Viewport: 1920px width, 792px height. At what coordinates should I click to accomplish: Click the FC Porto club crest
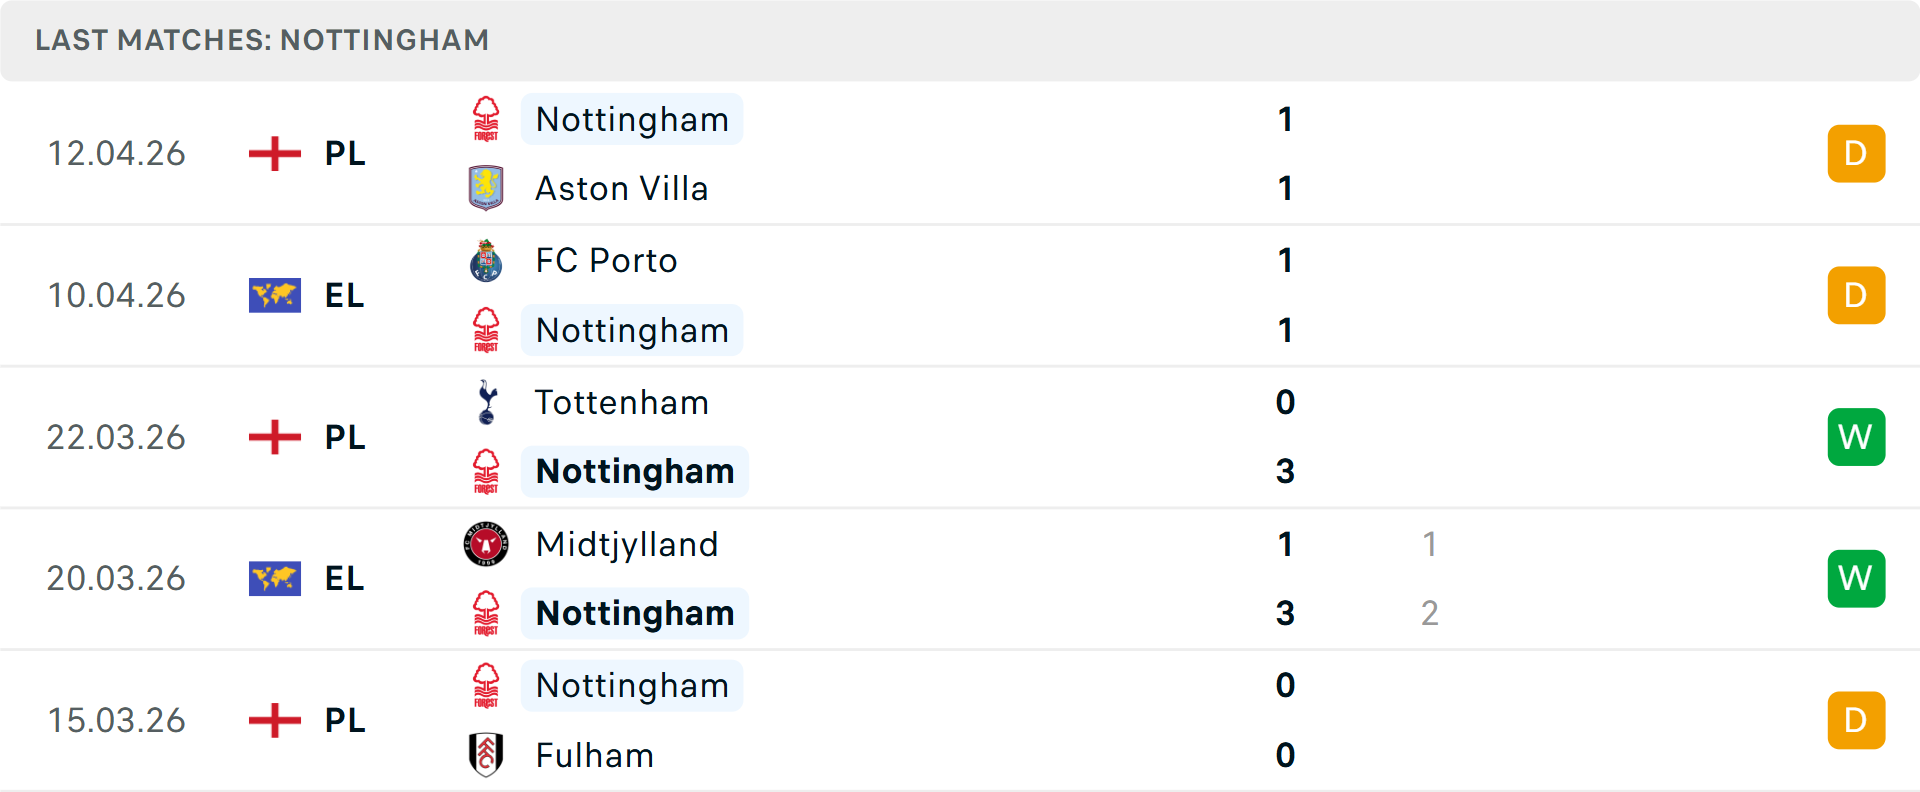(x=486, y=260)
